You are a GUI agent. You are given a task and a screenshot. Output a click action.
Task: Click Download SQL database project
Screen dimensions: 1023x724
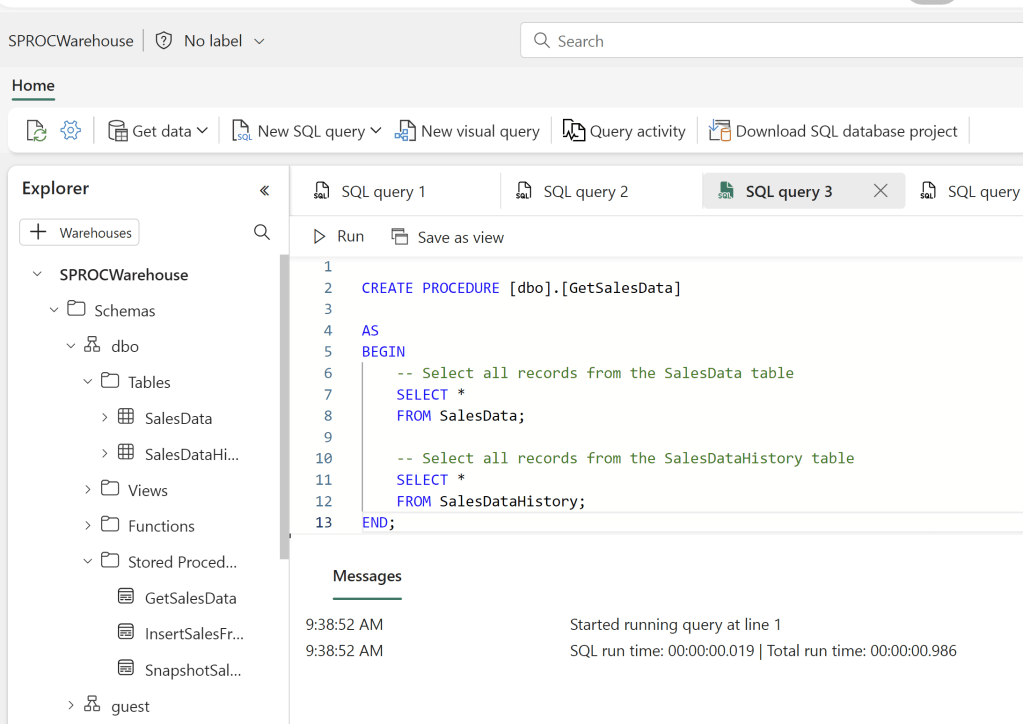click(x=833, y=131)
